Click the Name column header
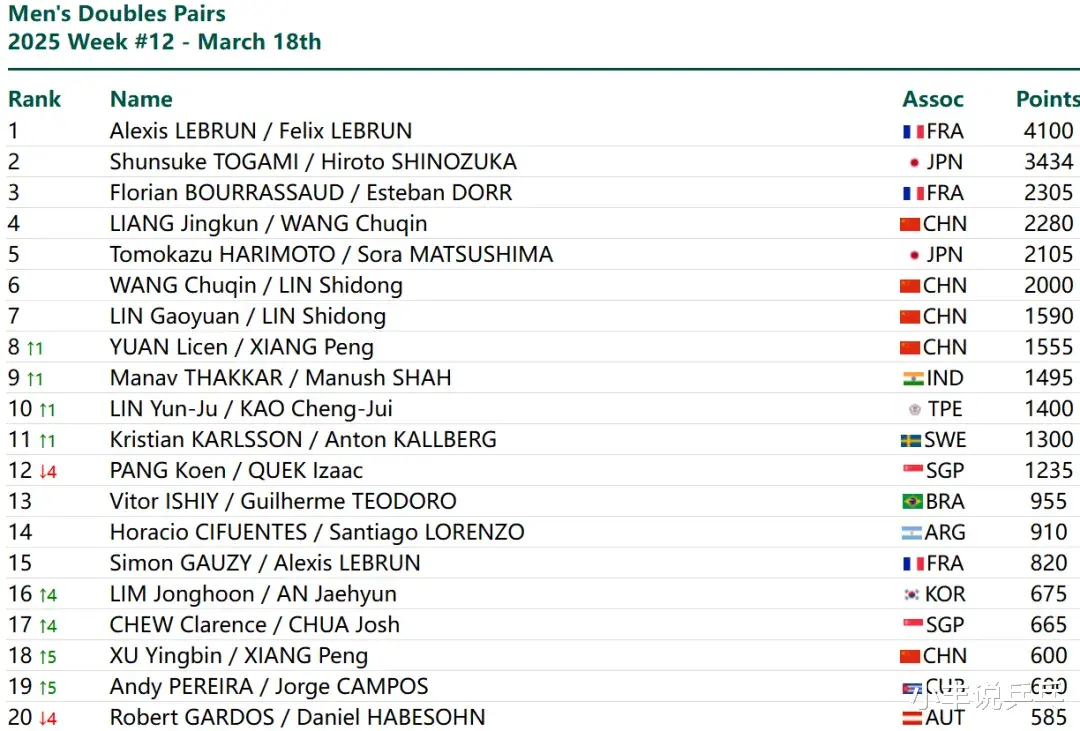 (141, 99)
